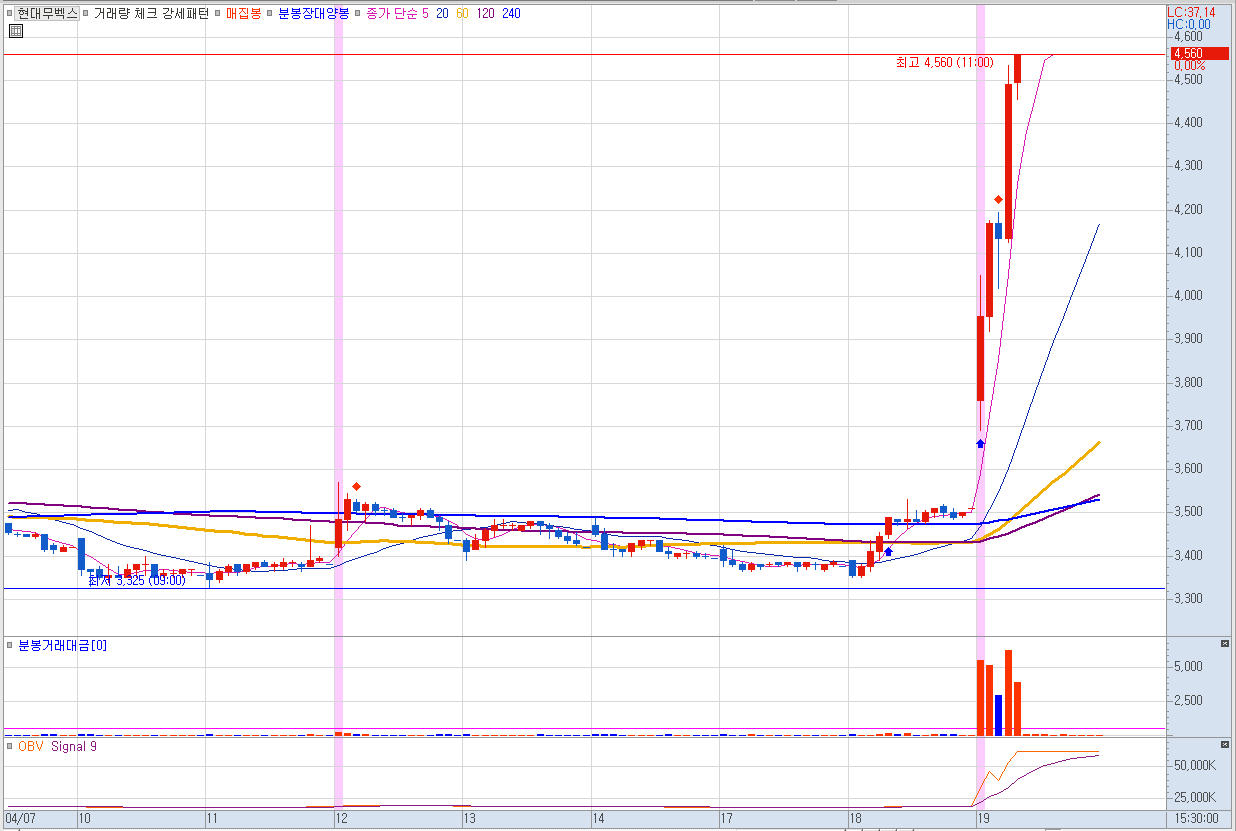Screen dimensions: 1236x831
Task: Select the Signal 9 label
Action: tap(74, 746)
